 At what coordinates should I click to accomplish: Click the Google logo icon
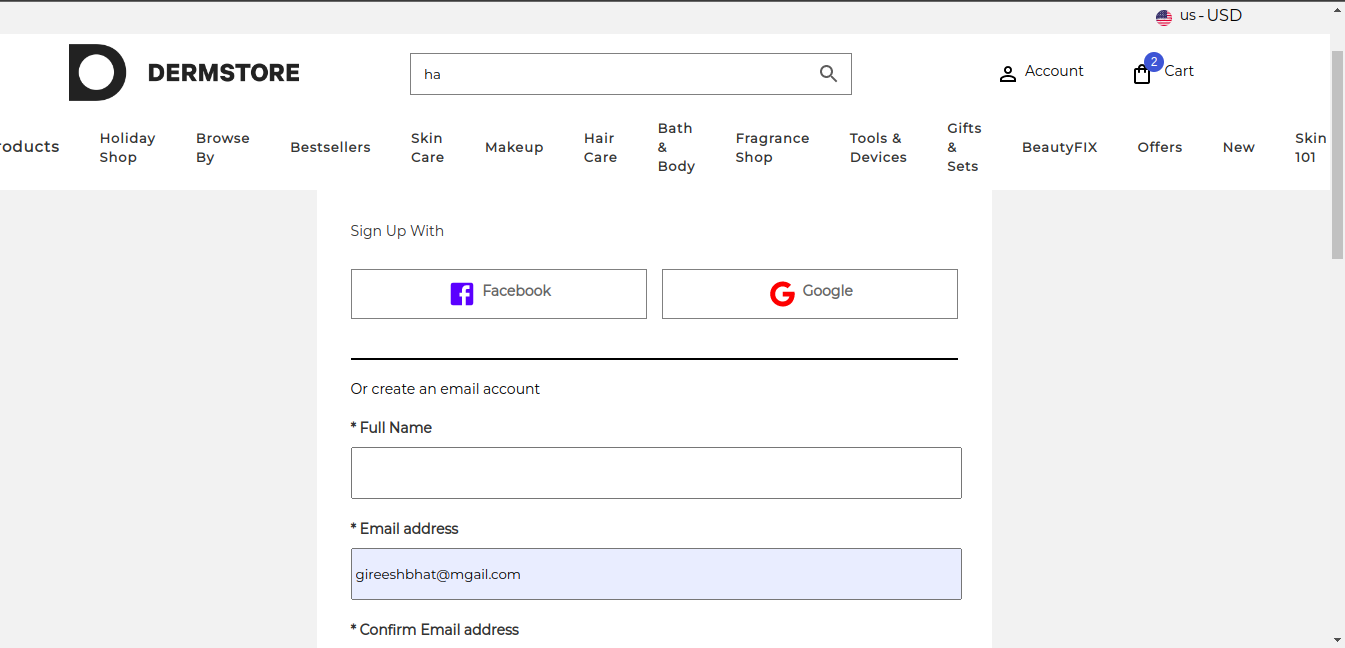tap(782, 293)
